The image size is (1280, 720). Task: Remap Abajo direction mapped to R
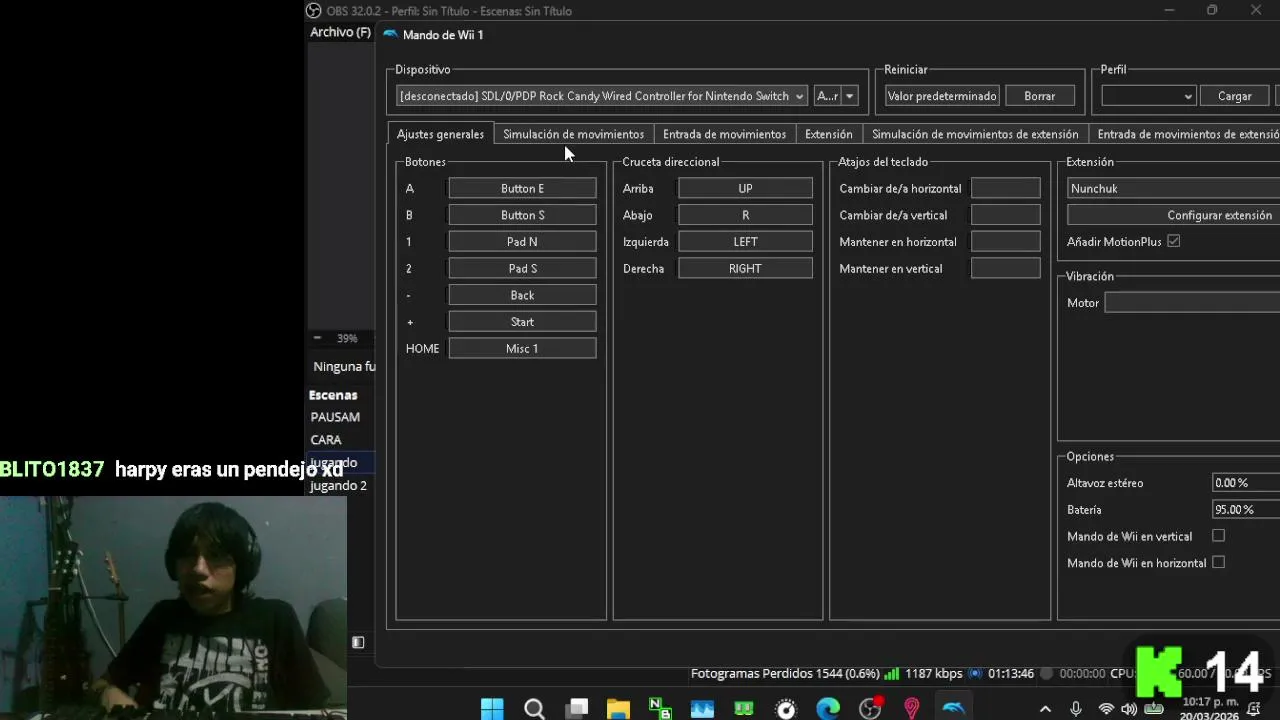[x=745, y=215]
